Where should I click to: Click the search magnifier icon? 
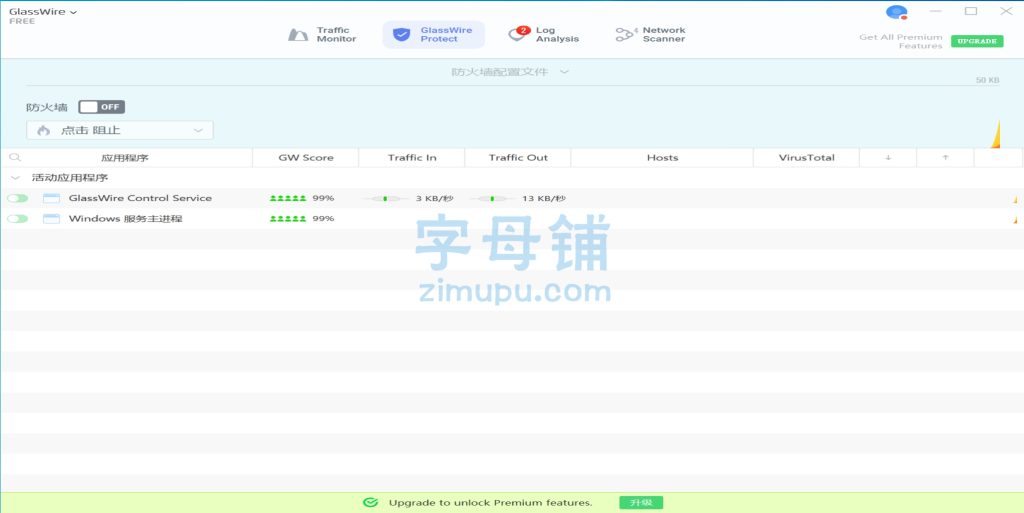15,157
